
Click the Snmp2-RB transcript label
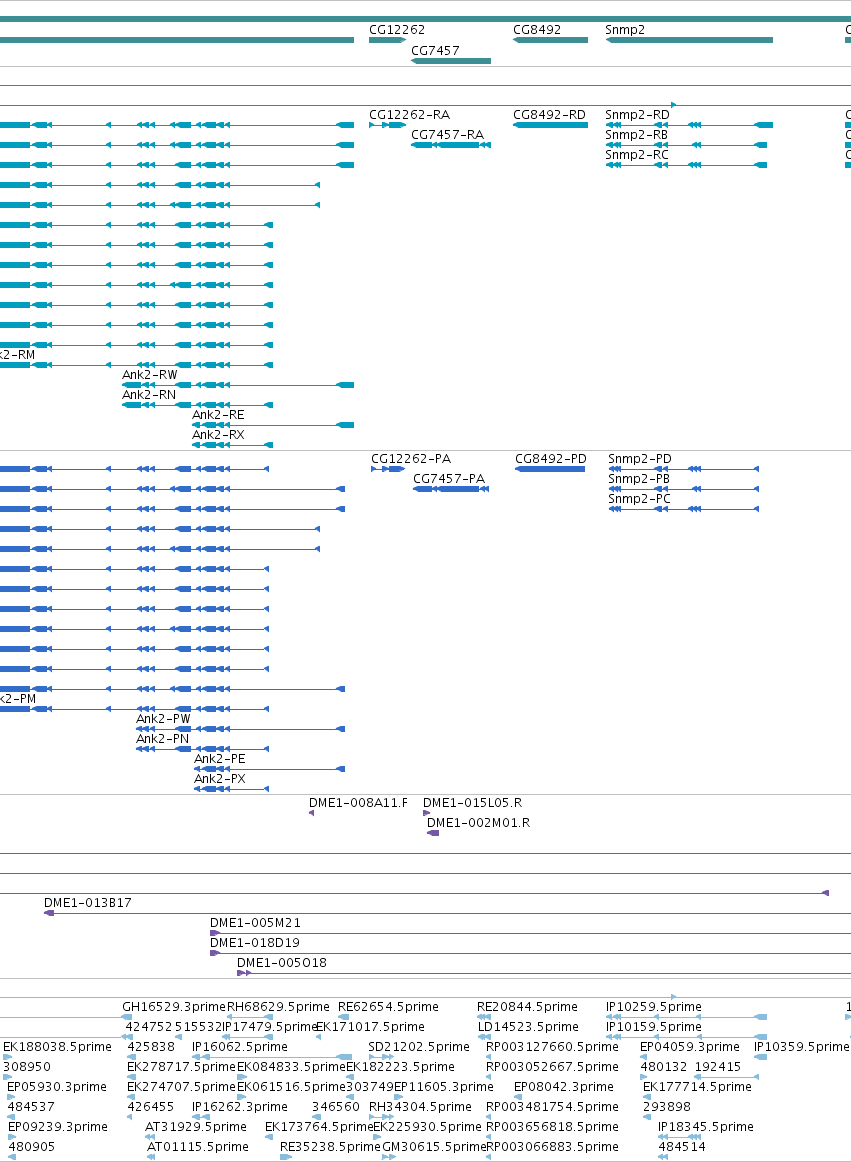[636, 135]
